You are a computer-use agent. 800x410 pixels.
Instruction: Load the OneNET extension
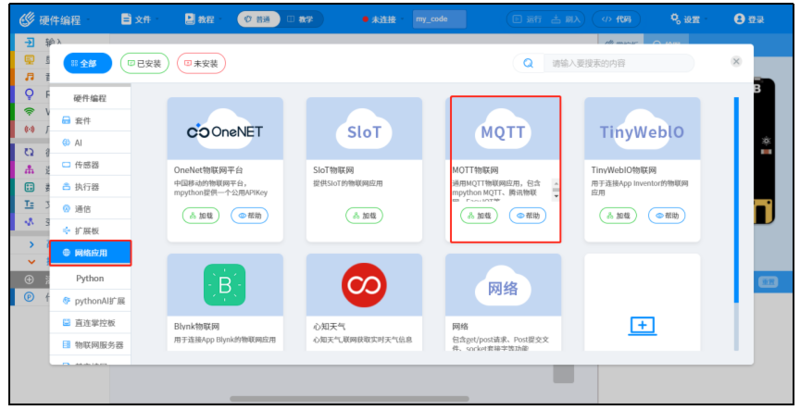pos(201,216)
